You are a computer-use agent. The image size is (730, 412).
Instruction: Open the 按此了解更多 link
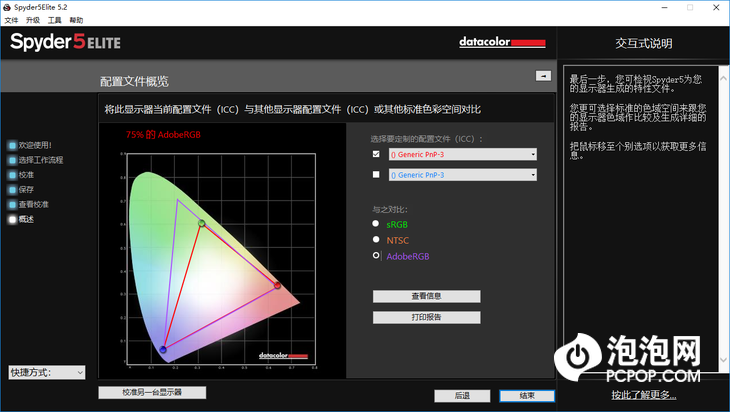click(x=644, y=395)
